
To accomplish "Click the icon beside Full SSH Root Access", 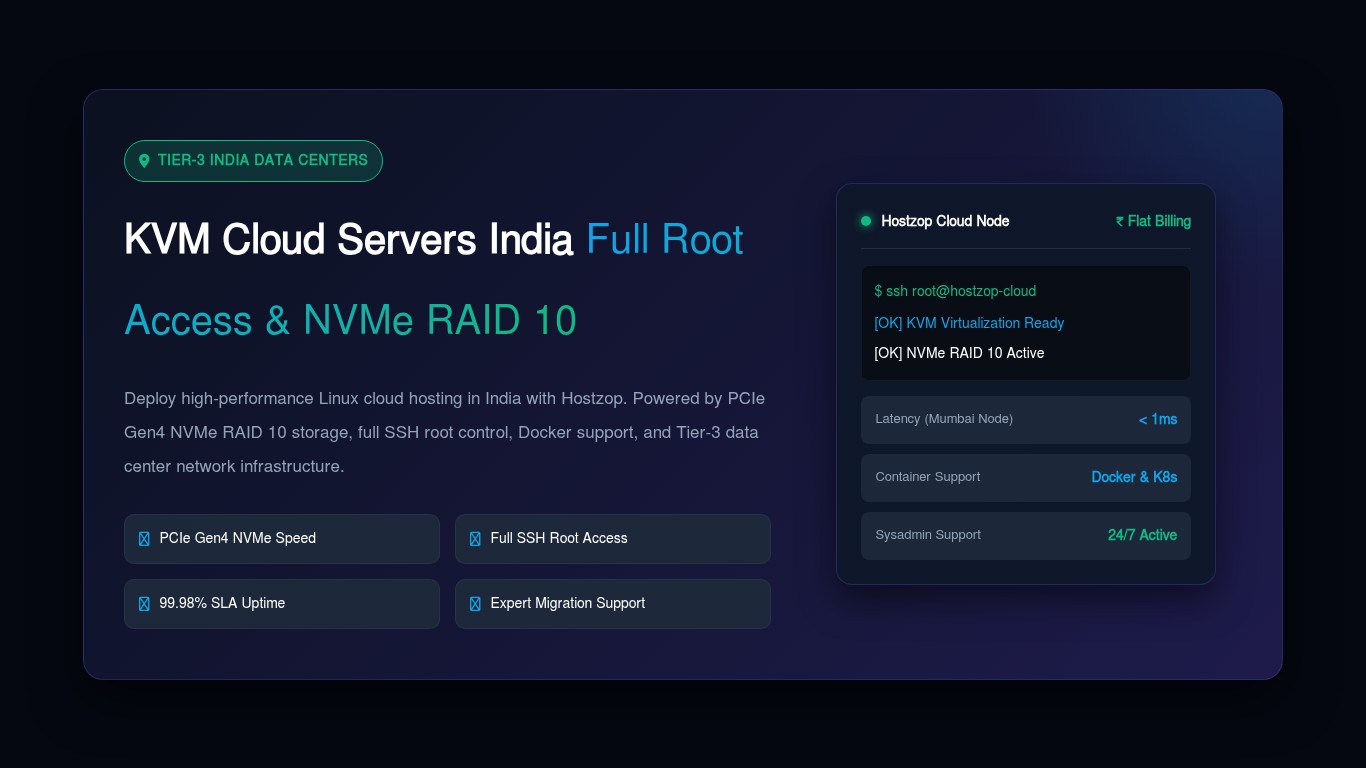I will point(475,539).
